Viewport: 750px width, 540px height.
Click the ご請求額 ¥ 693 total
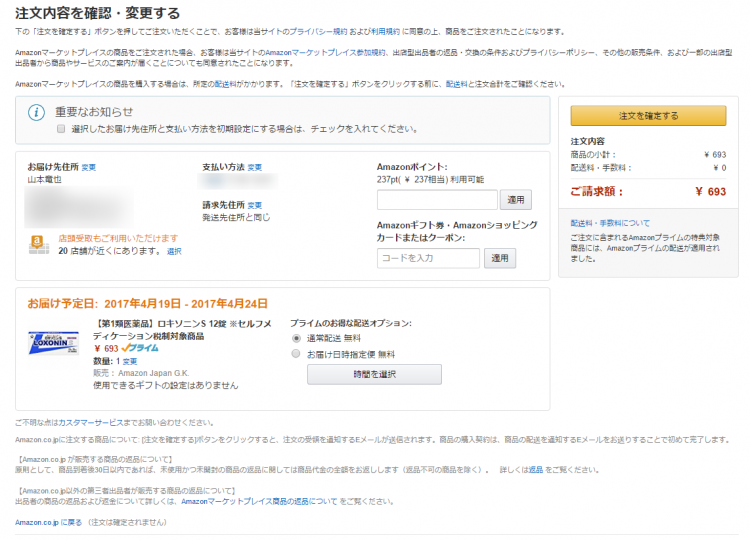648,192
